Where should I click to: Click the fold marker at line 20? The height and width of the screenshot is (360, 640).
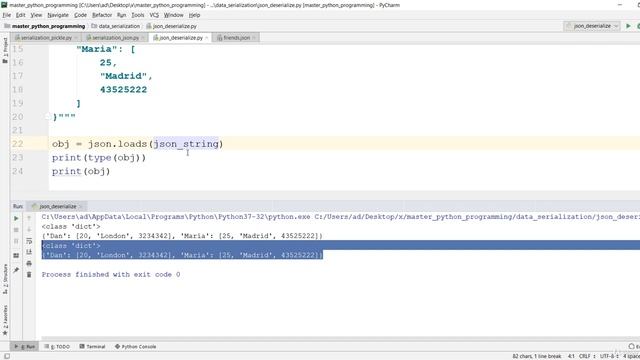48,117
